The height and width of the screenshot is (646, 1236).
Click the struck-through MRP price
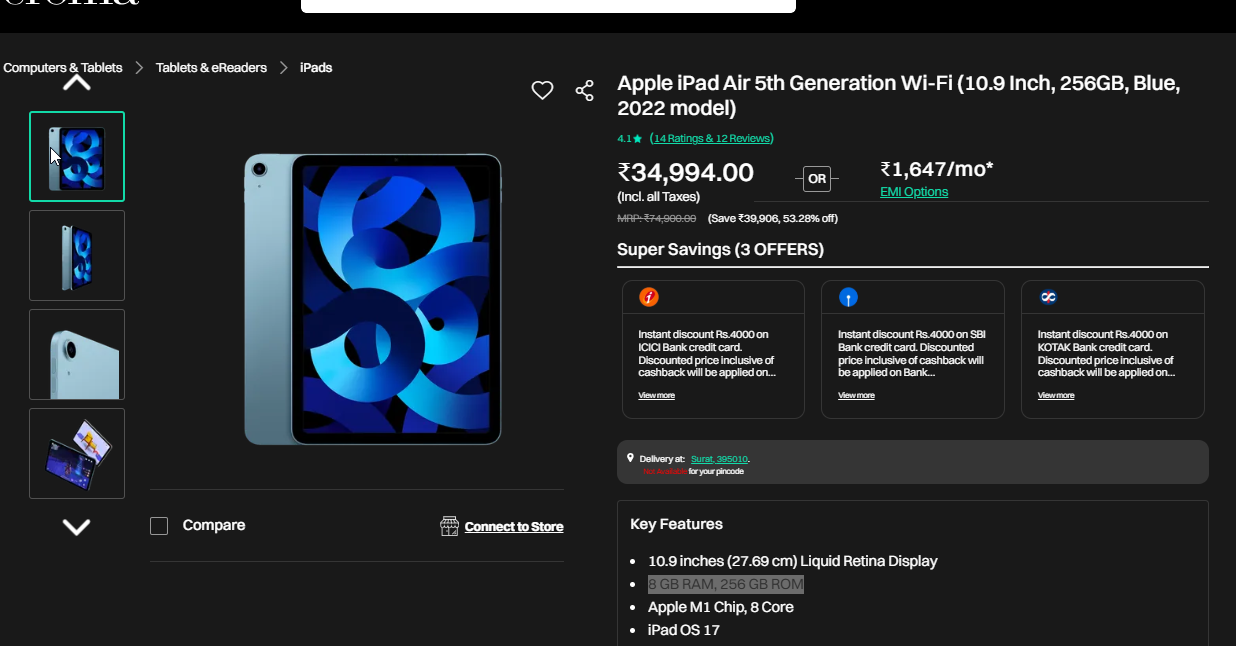[x=656, y=218]
